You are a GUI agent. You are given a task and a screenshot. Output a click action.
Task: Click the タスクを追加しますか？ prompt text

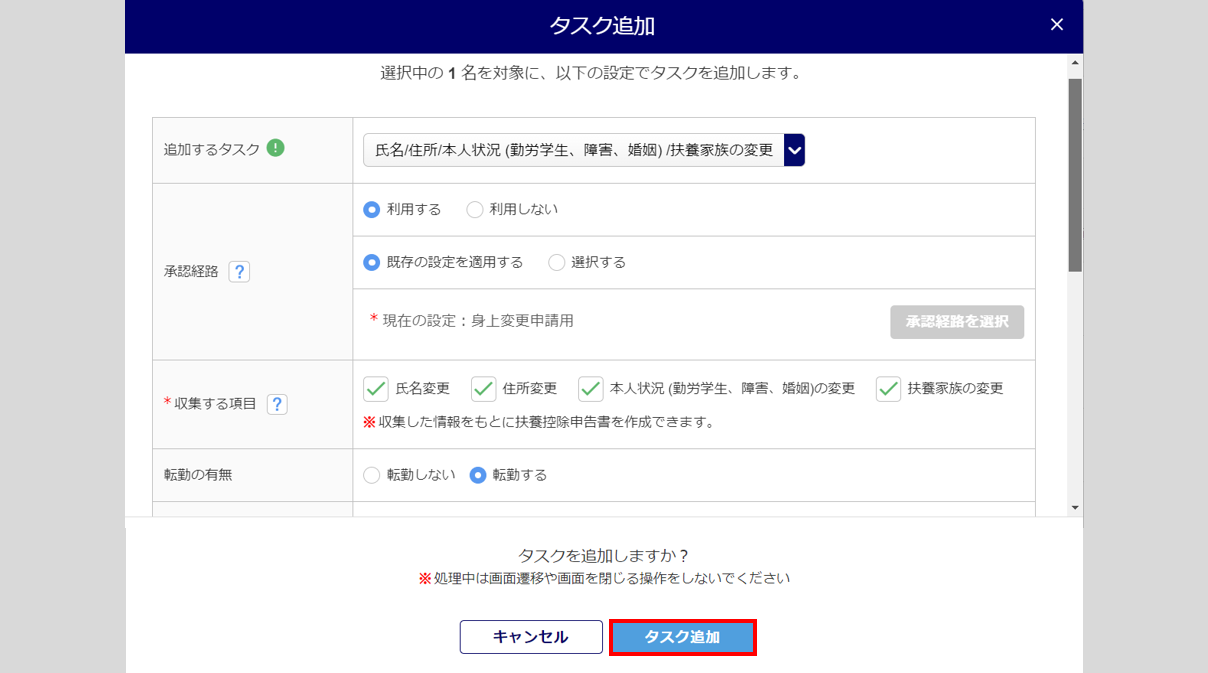(x=604, y=556)
